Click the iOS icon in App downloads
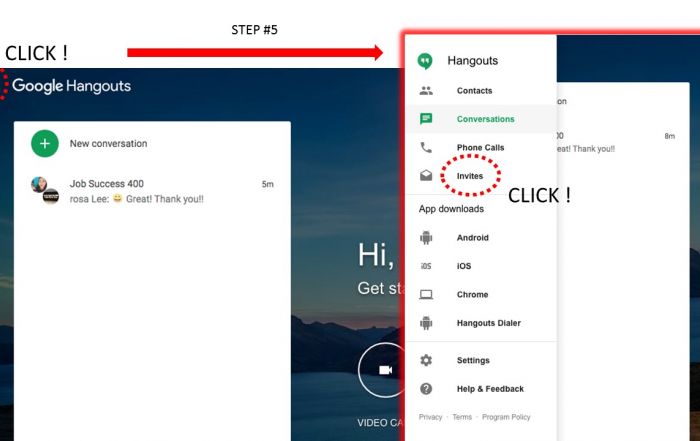The height and width of the screenshot is (441, 700). tap(426, 266)
